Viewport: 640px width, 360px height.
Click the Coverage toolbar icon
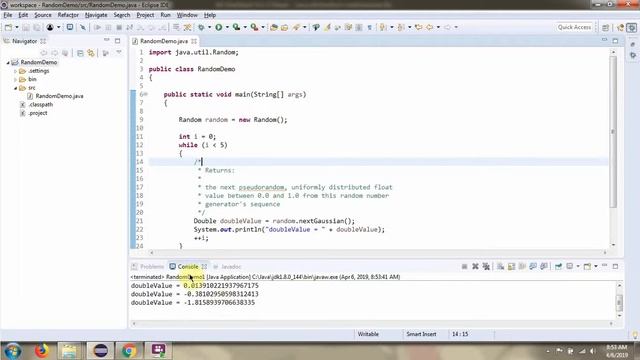236,27
